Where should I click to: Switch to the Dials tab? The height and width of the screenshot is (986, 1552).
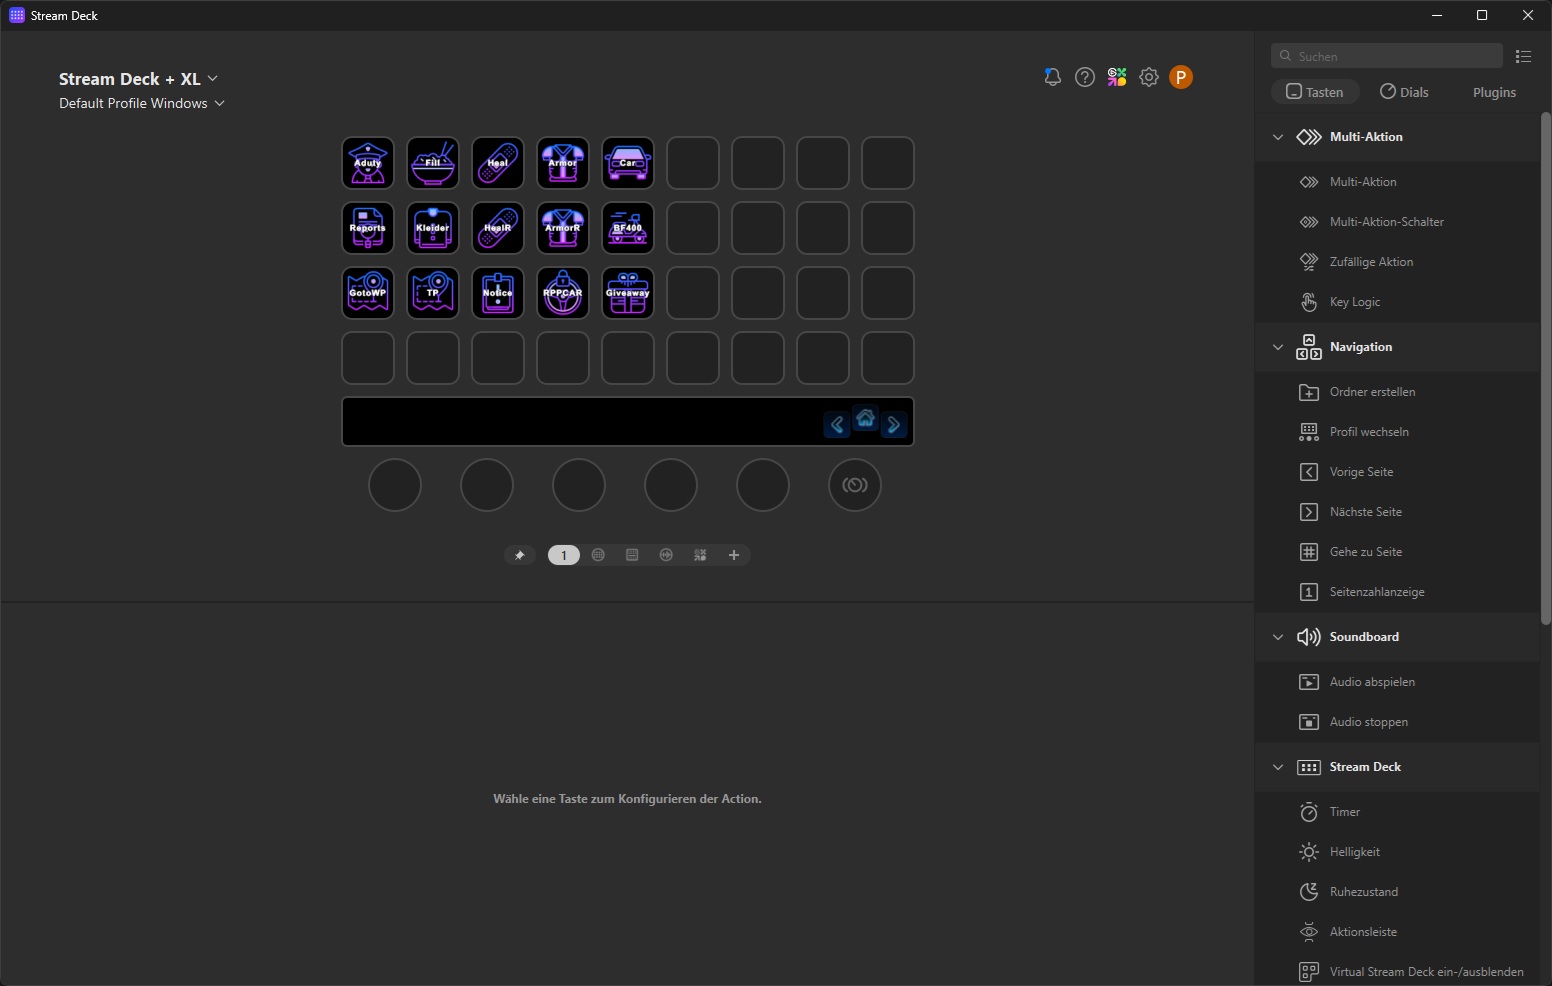pos(1404,92)
